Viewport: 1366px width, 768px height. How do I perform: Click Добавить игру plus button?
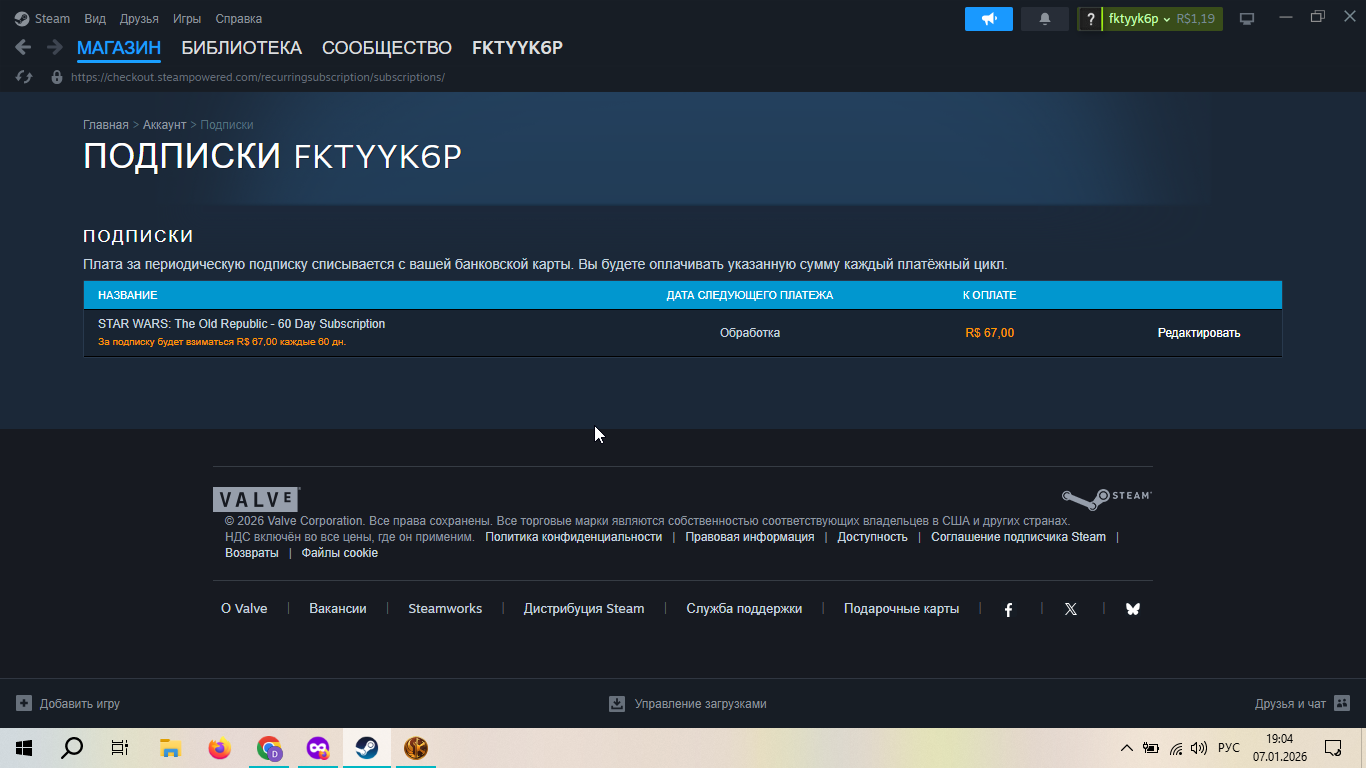click(68, 704)
